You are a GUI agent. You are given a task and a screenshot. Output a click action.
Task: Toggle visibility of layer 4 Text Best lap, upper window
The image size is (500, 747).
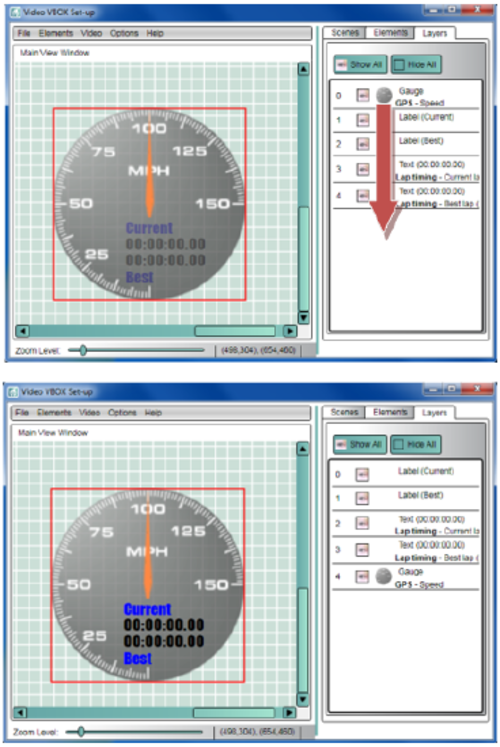[x=363, y=195]
